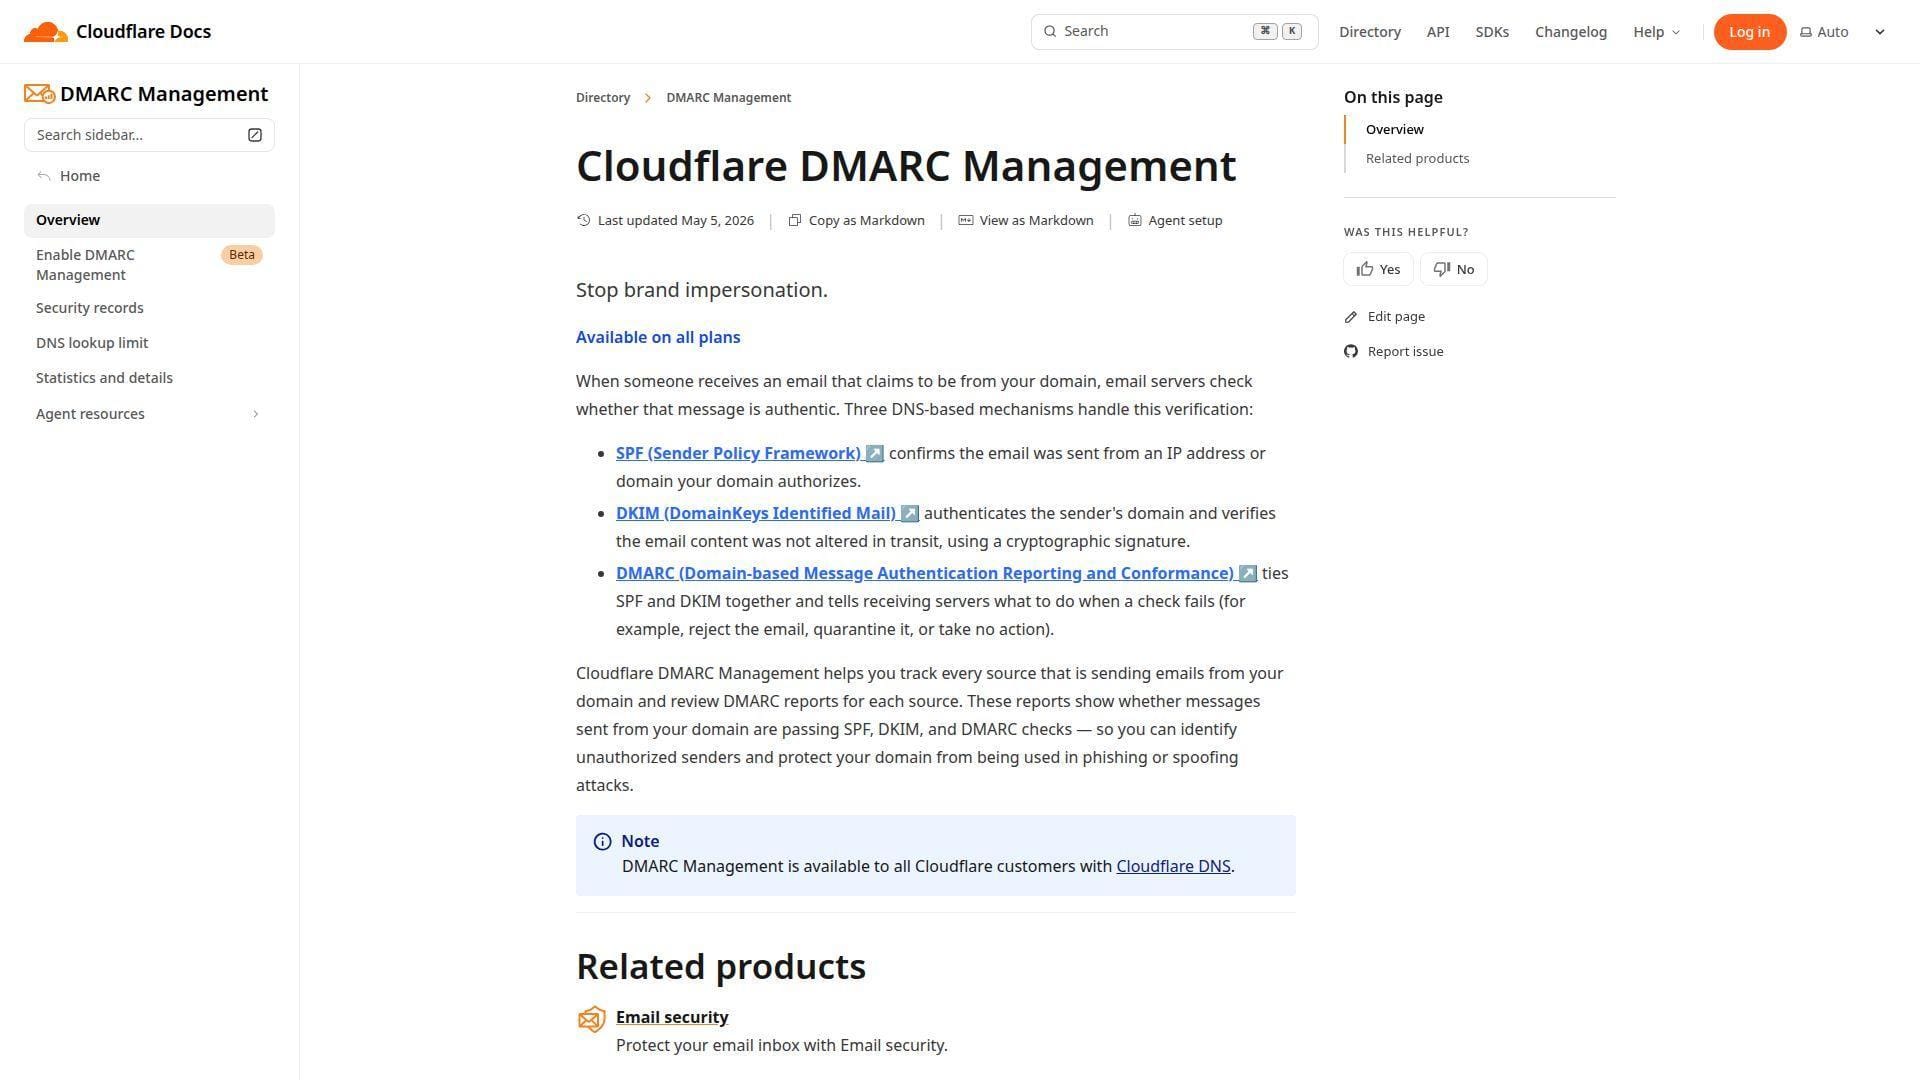1920x1080 pixels.
Task: Click the View as Markdown icon
Action: [966, 221]
